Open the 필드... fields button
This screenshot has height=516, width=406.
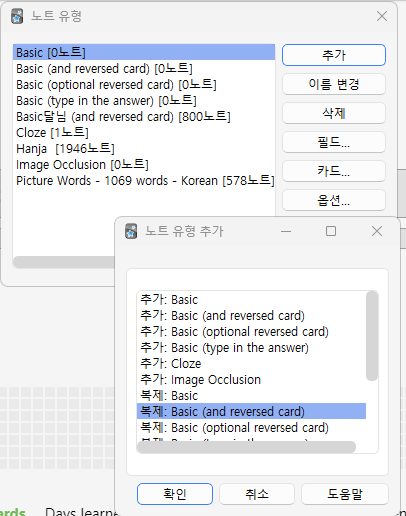(x=334, y=142)
